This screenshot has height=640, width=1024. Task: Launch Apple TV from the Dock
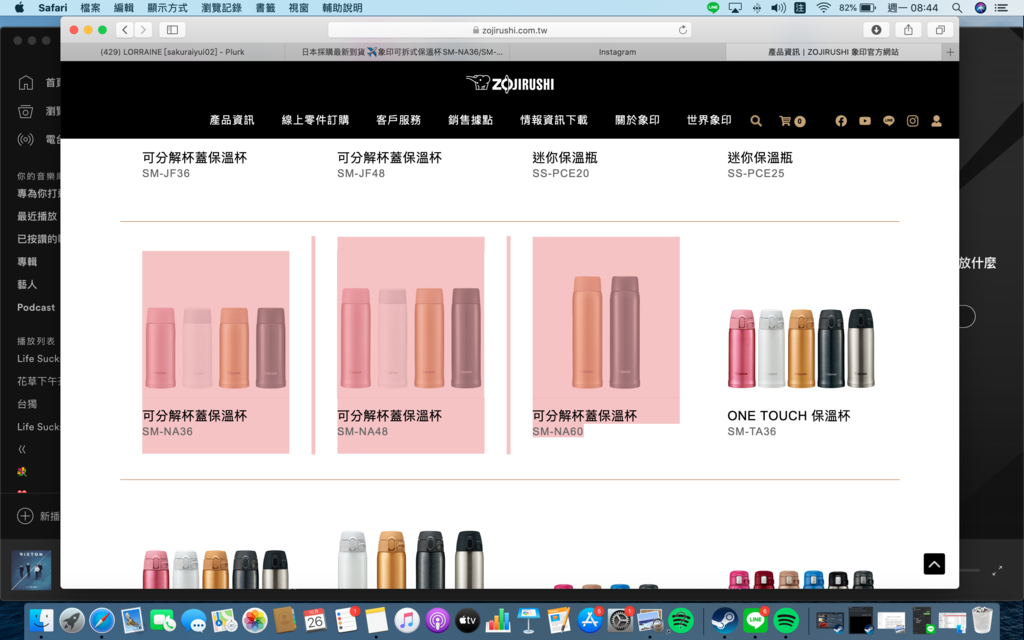click(x=468, y=620)
